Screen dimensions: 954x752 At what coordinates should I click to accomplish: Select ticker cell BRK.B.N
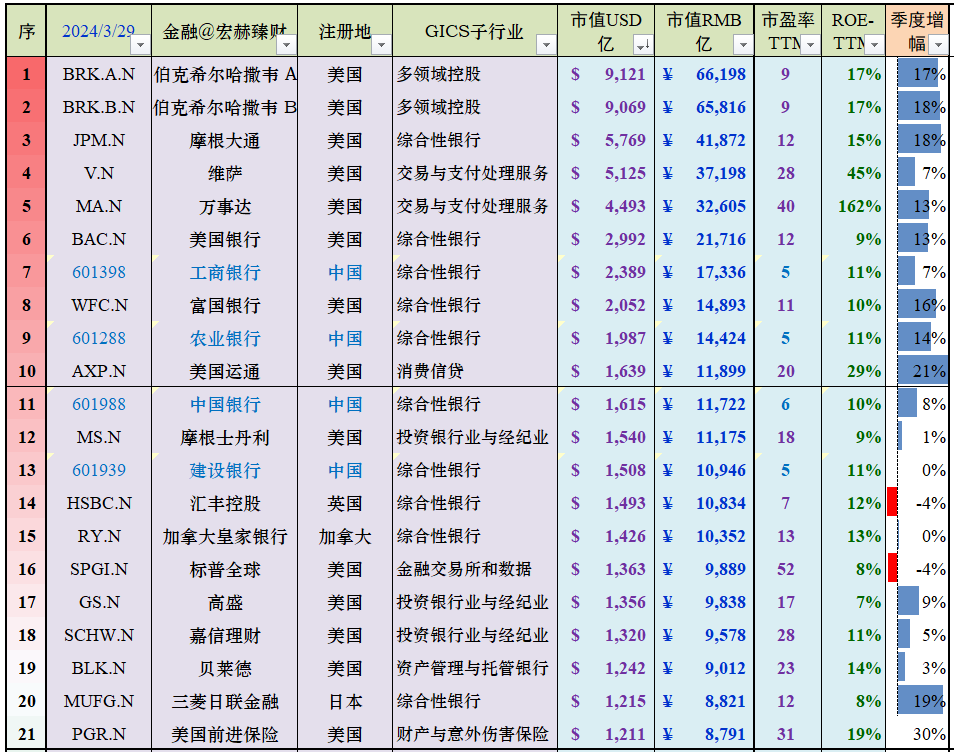[x=99, y=107]
